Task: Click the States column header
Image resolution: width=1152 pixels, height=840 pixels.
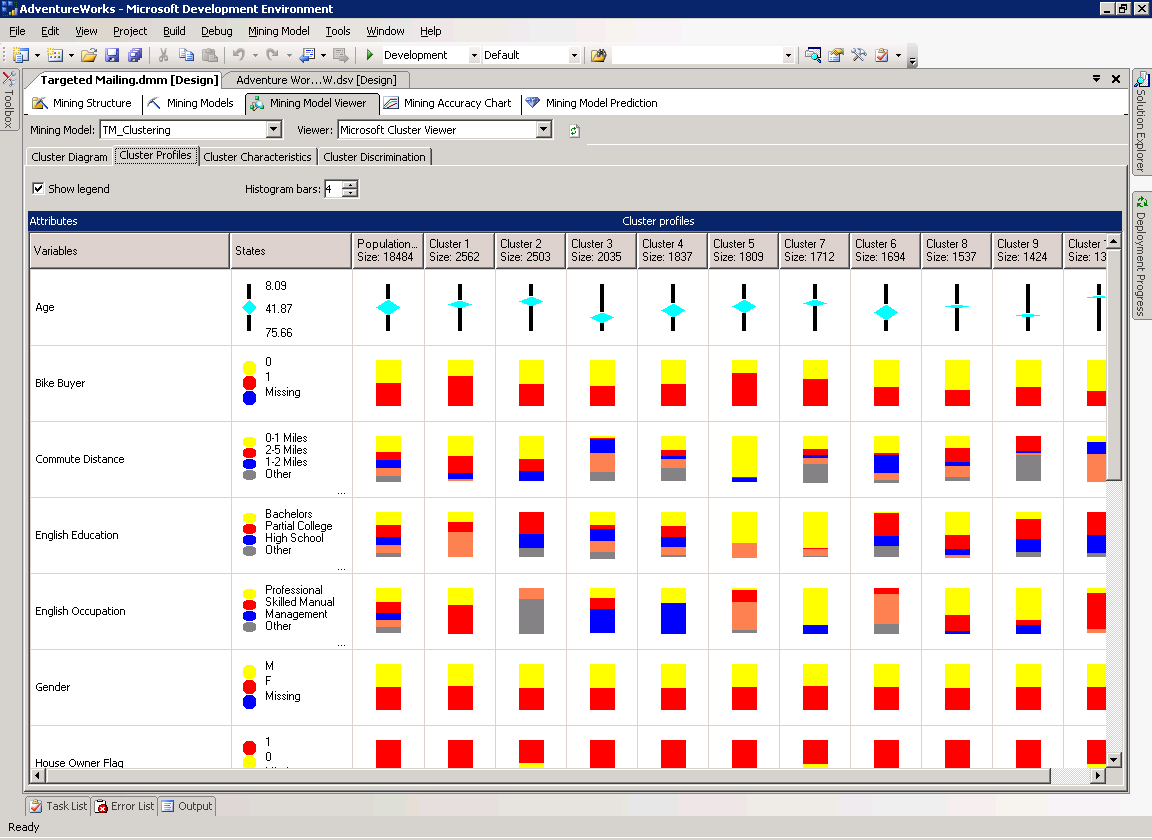Action: point(292,251)
